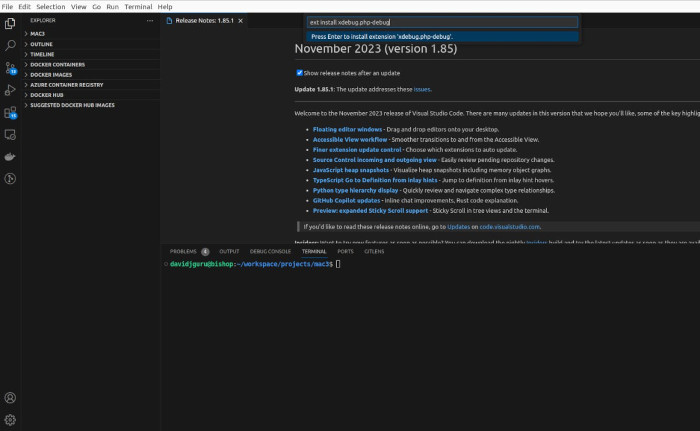Visit the code.visualstudio.com link
The image size is (700, 431).
click(509, 227)
